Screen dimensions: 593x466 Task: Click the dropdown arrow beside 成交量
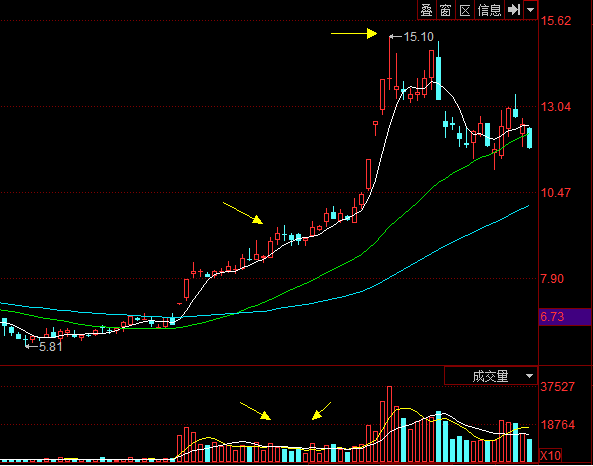tap(529, 376)
